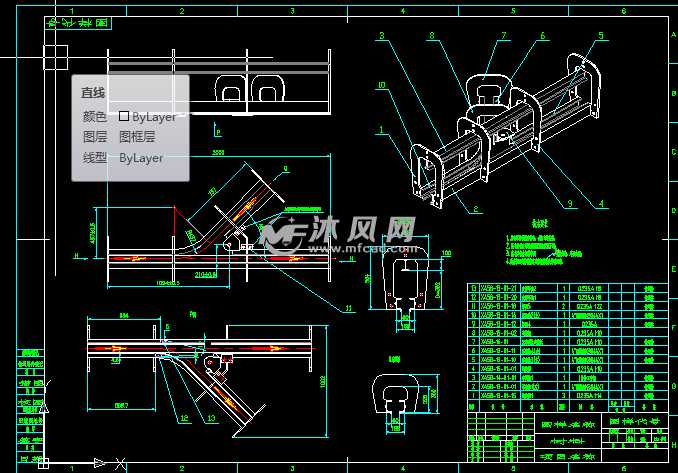678x473 pixels.
Task: Select balloon number 6 on the isometric view
Action: coord(543,35)
